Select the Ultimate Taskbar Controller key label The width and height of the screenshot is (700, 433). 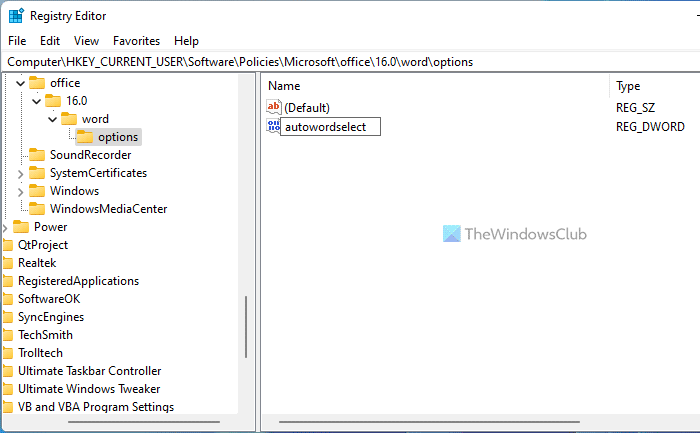click(x=90, y=371)
